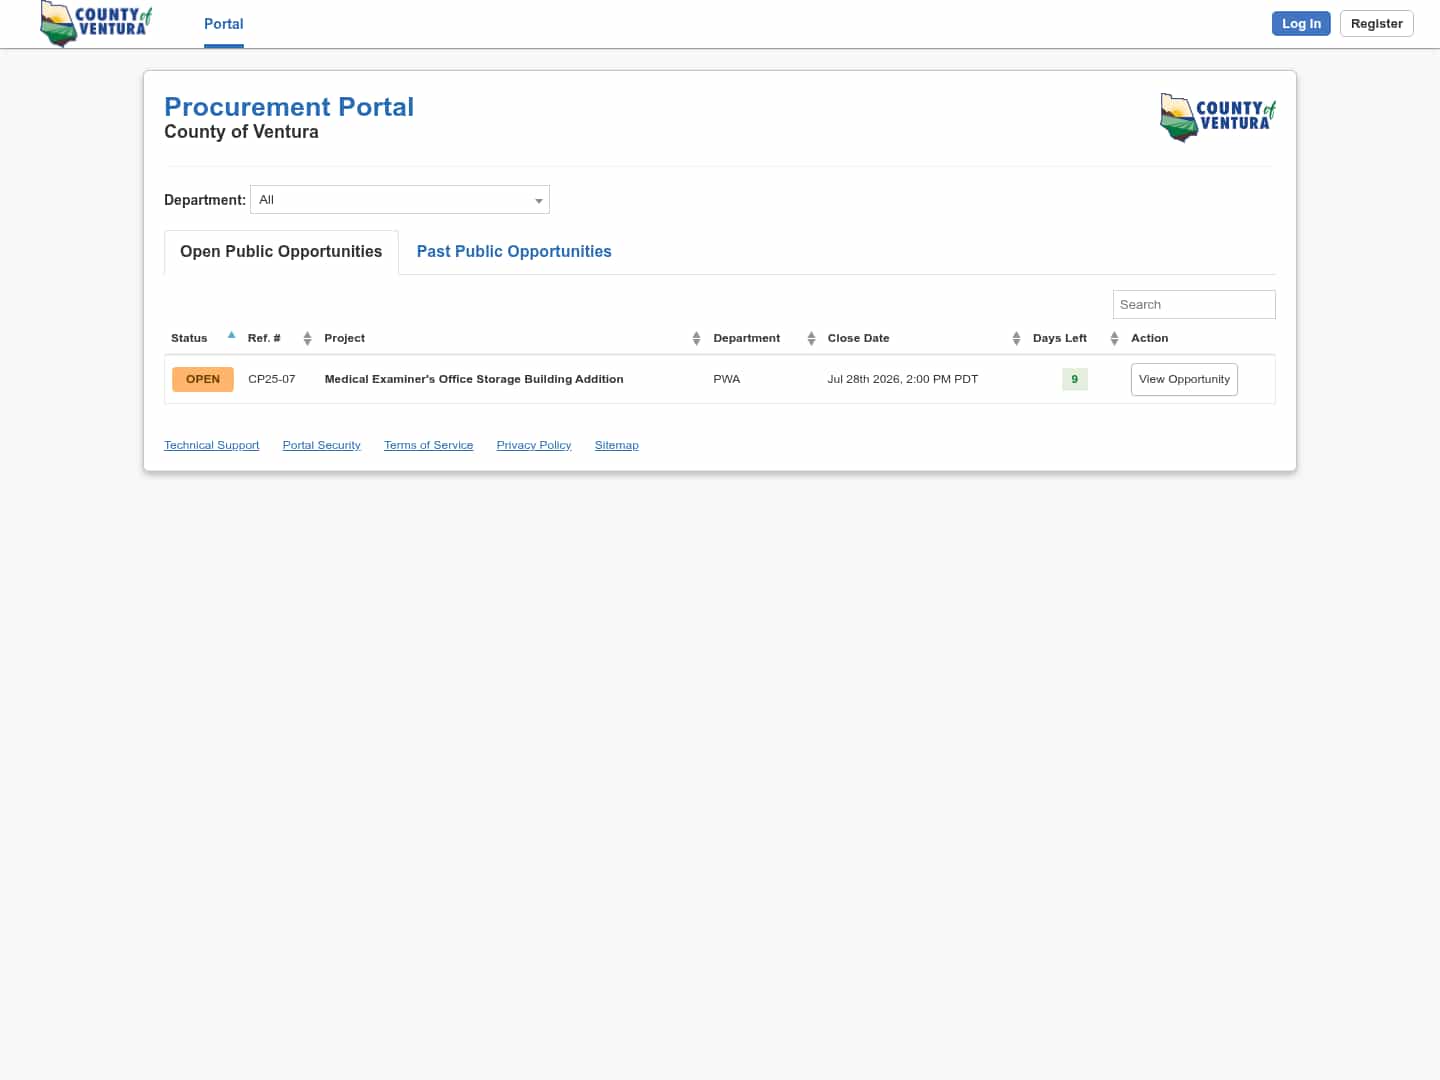This screenshot has height=1080, width=1440.
Task: Click into the Search input field
Action: click(1194, 305)
